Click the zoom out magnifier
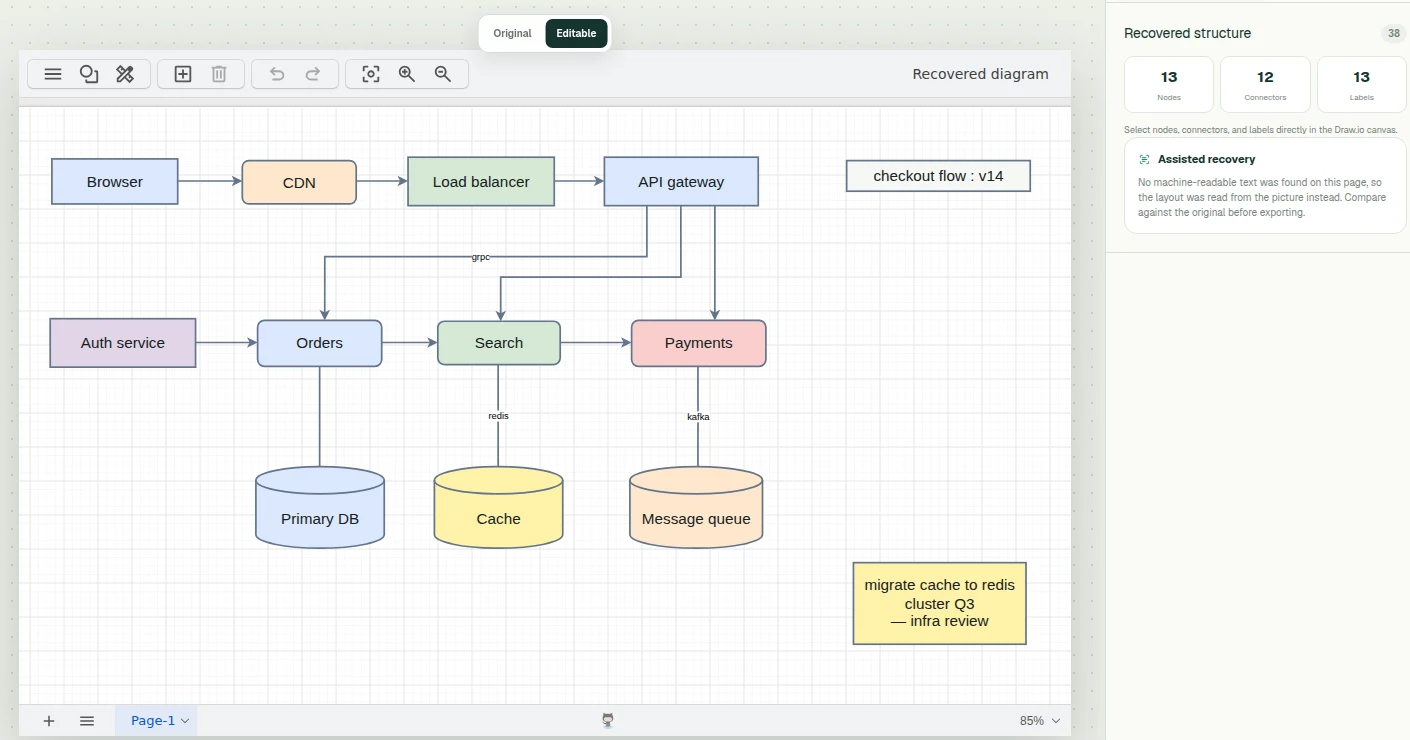The image size is (1410, 740). point(443,74)
